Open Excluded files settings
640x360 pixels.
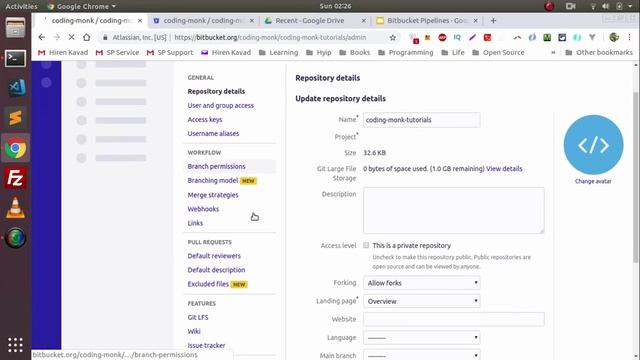pos(208,284)
